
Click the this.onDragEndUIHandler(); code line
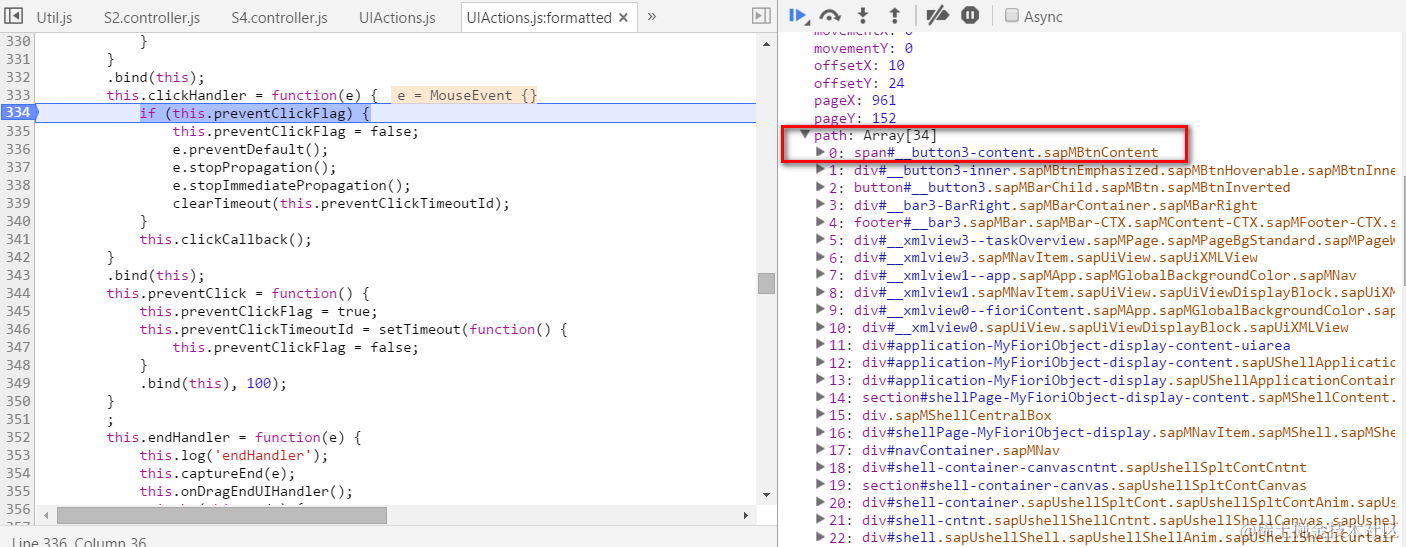(x=246, y=491)
